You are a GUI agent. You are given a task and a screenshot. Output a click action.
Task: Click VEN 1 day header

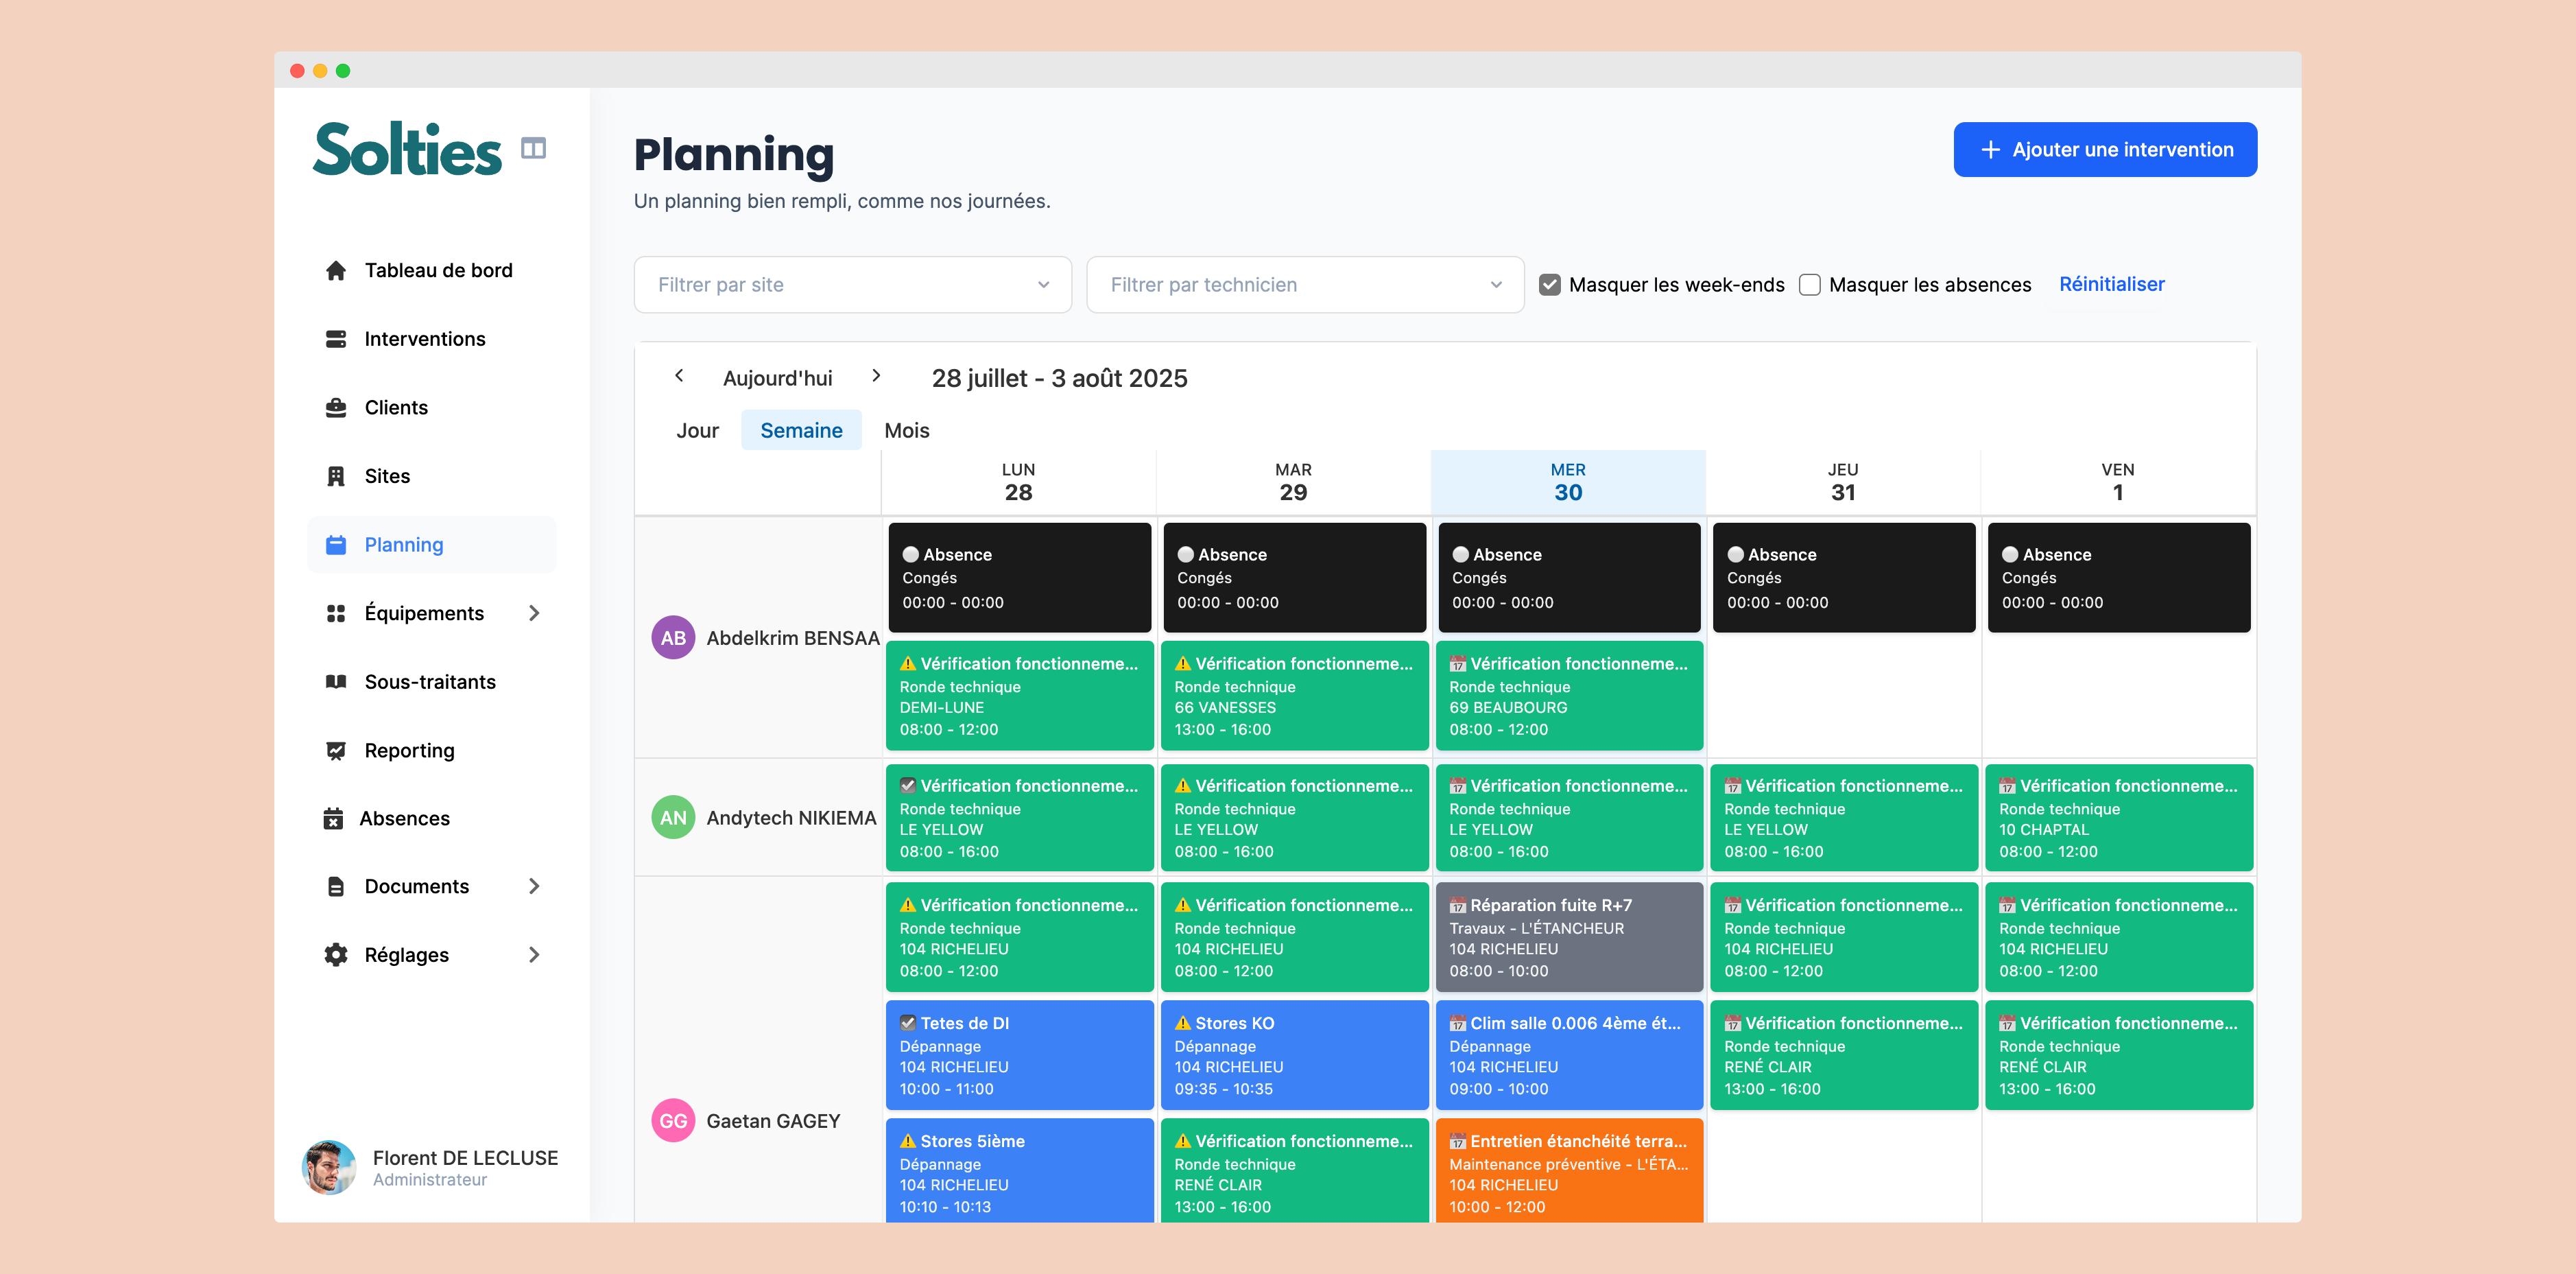[2118, 482]
